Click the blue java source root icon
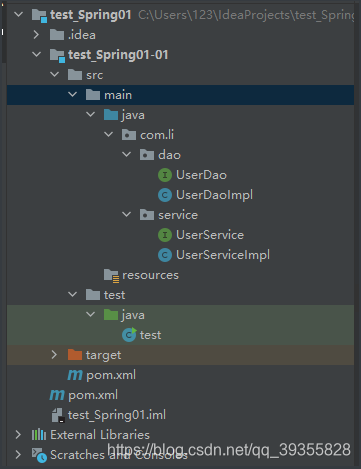 point(111,115)
